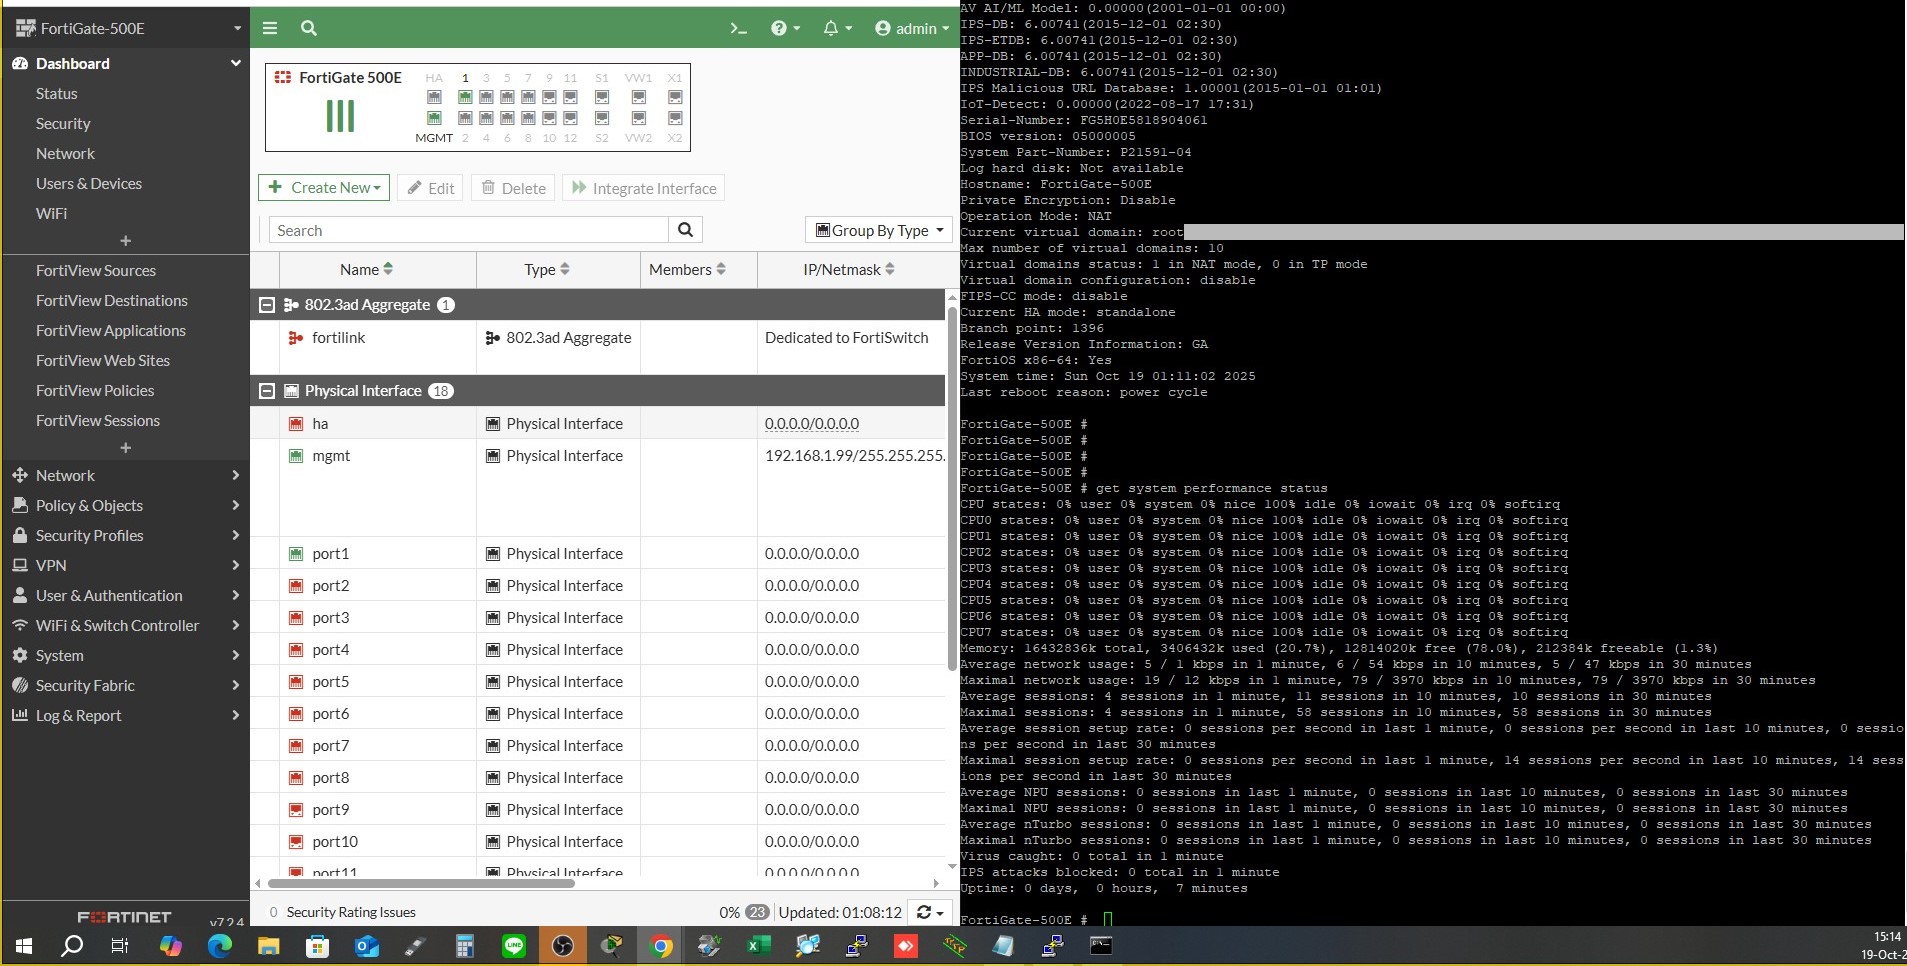This screenshot has width=1907, height=966.
Task: Collapse the 802.3ad Aggregate group
Action: tap(267, 305)
